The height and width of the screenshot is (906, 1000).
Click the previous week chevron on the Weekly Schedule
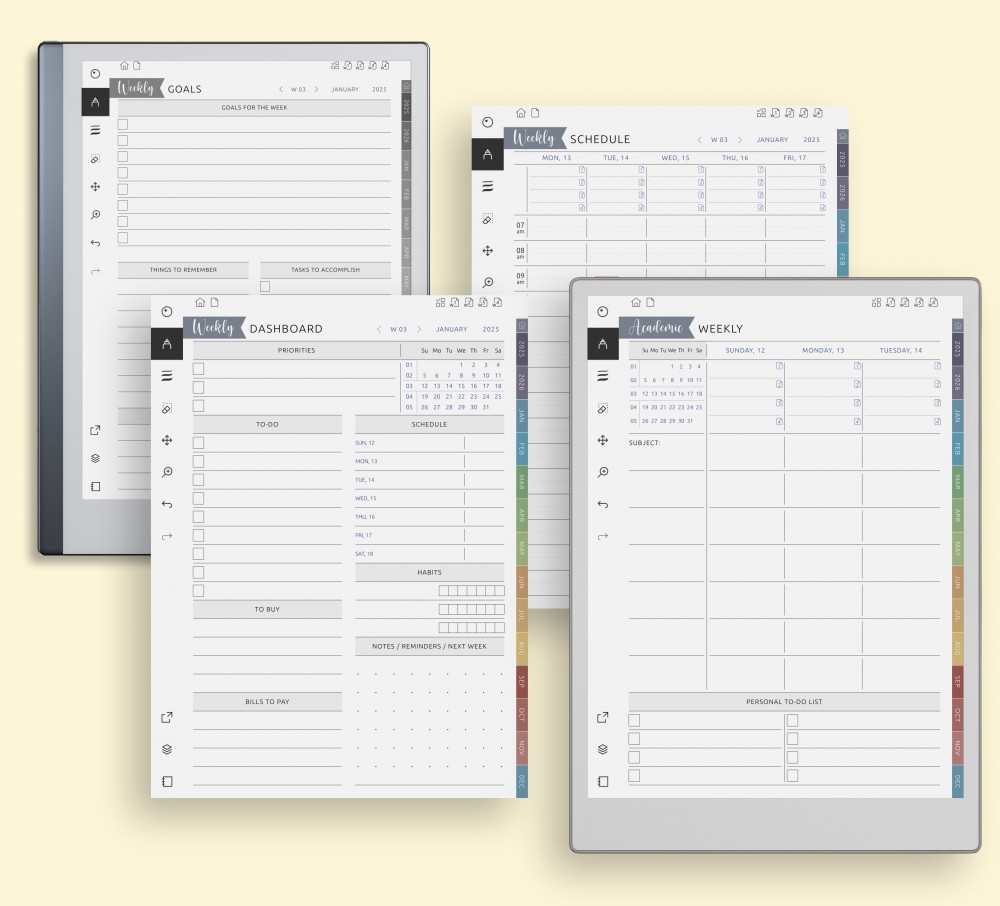pos(700,140)
